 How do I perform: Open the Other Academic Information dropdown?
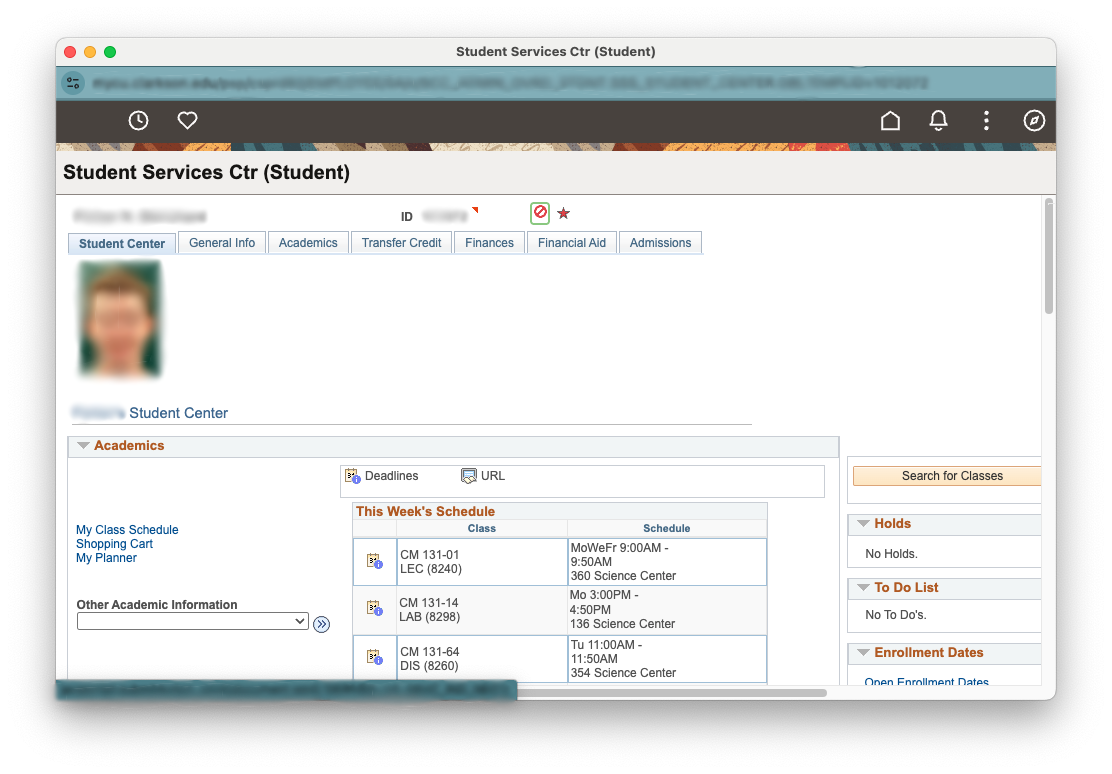[x=193, y=622]
